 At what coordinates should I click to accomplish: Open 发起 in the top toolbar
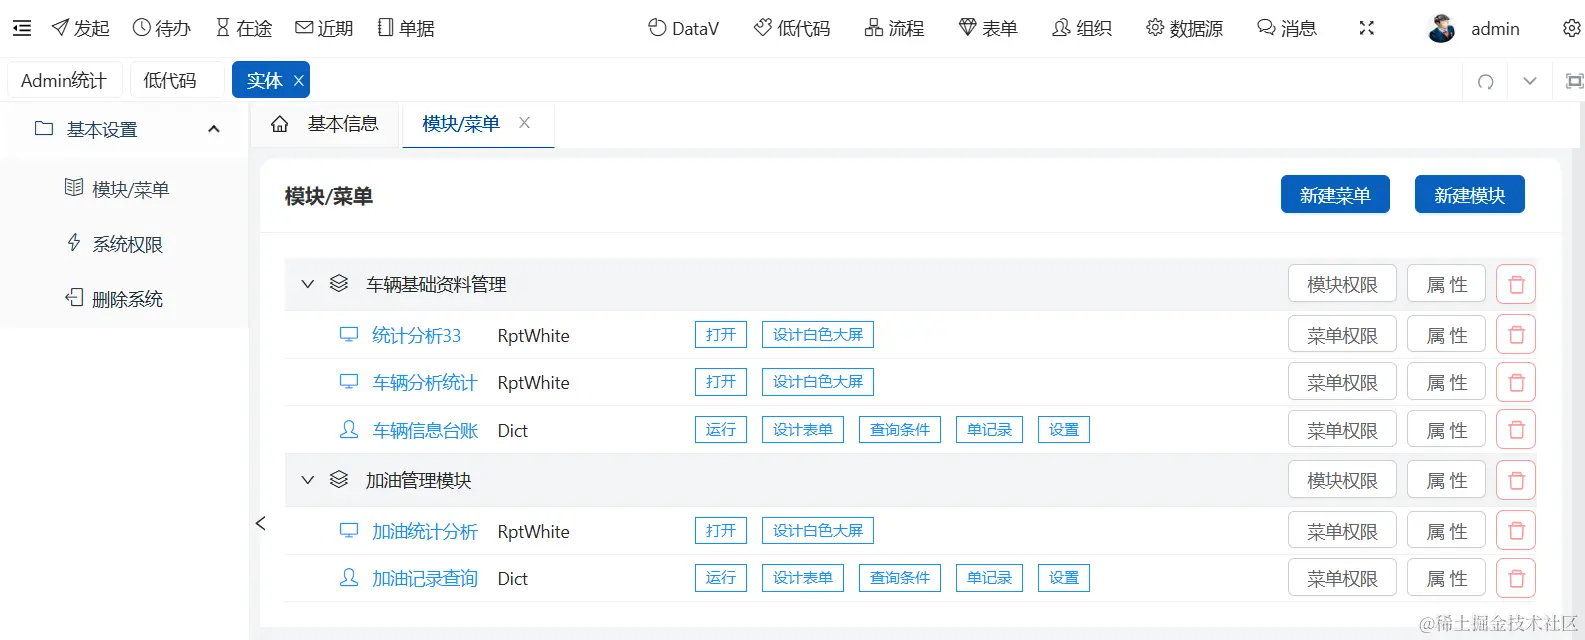[x=81, y=28]
